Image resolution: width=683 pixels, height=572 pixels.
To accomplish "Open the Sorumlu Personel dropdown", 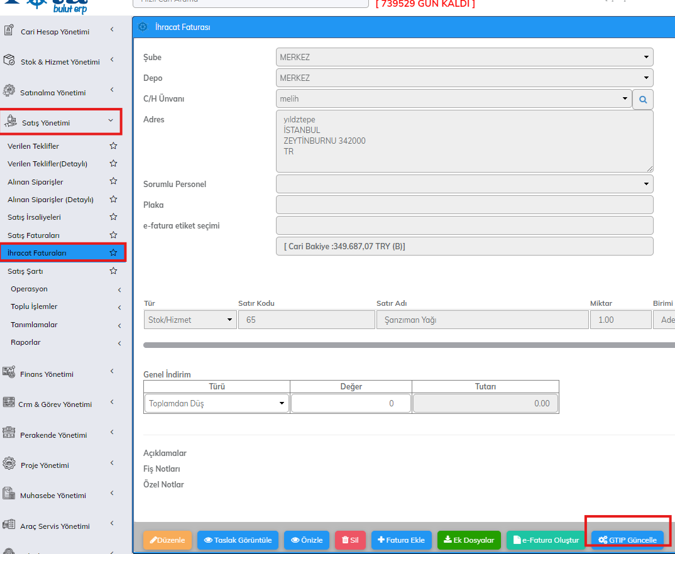I will (464, 184).
